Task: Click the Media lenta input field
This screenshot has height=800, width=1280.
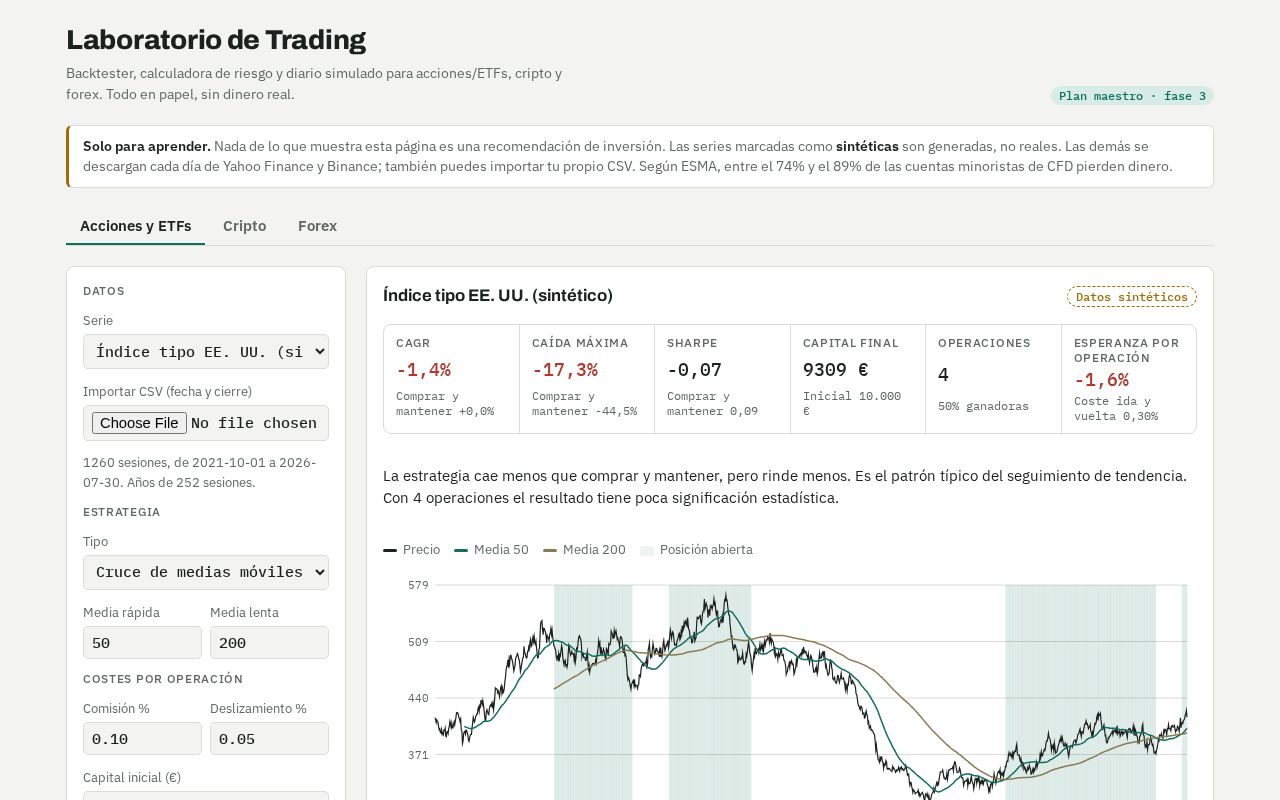Action: click(x=269, y=643)
